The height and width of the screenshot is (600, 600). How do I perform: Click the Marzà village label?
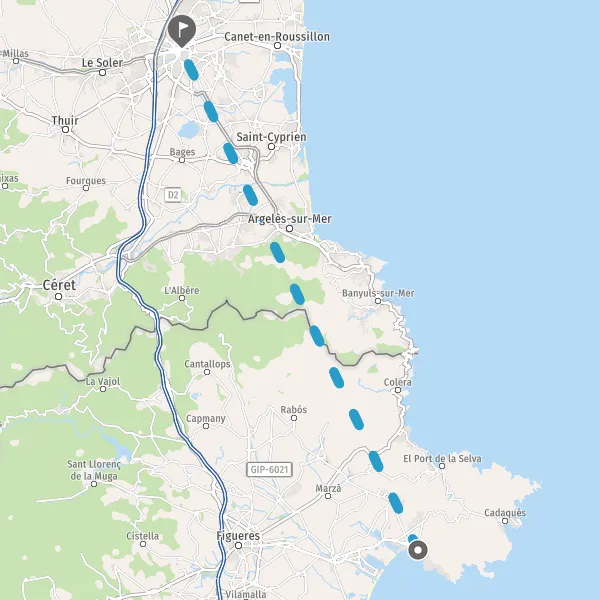(328, 488)
